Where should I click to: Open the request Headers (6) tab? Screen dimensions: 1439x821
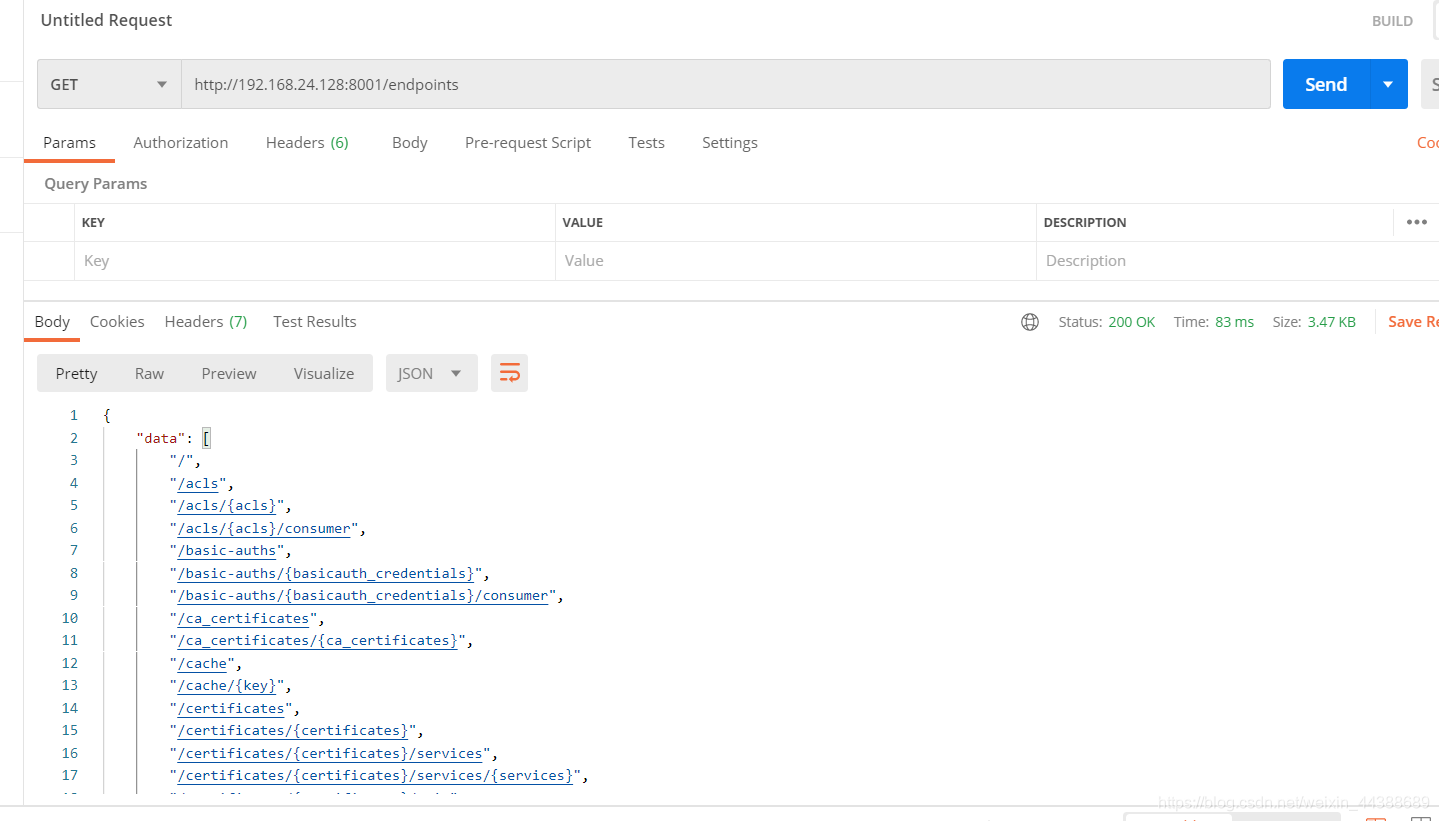click(307, 142)
